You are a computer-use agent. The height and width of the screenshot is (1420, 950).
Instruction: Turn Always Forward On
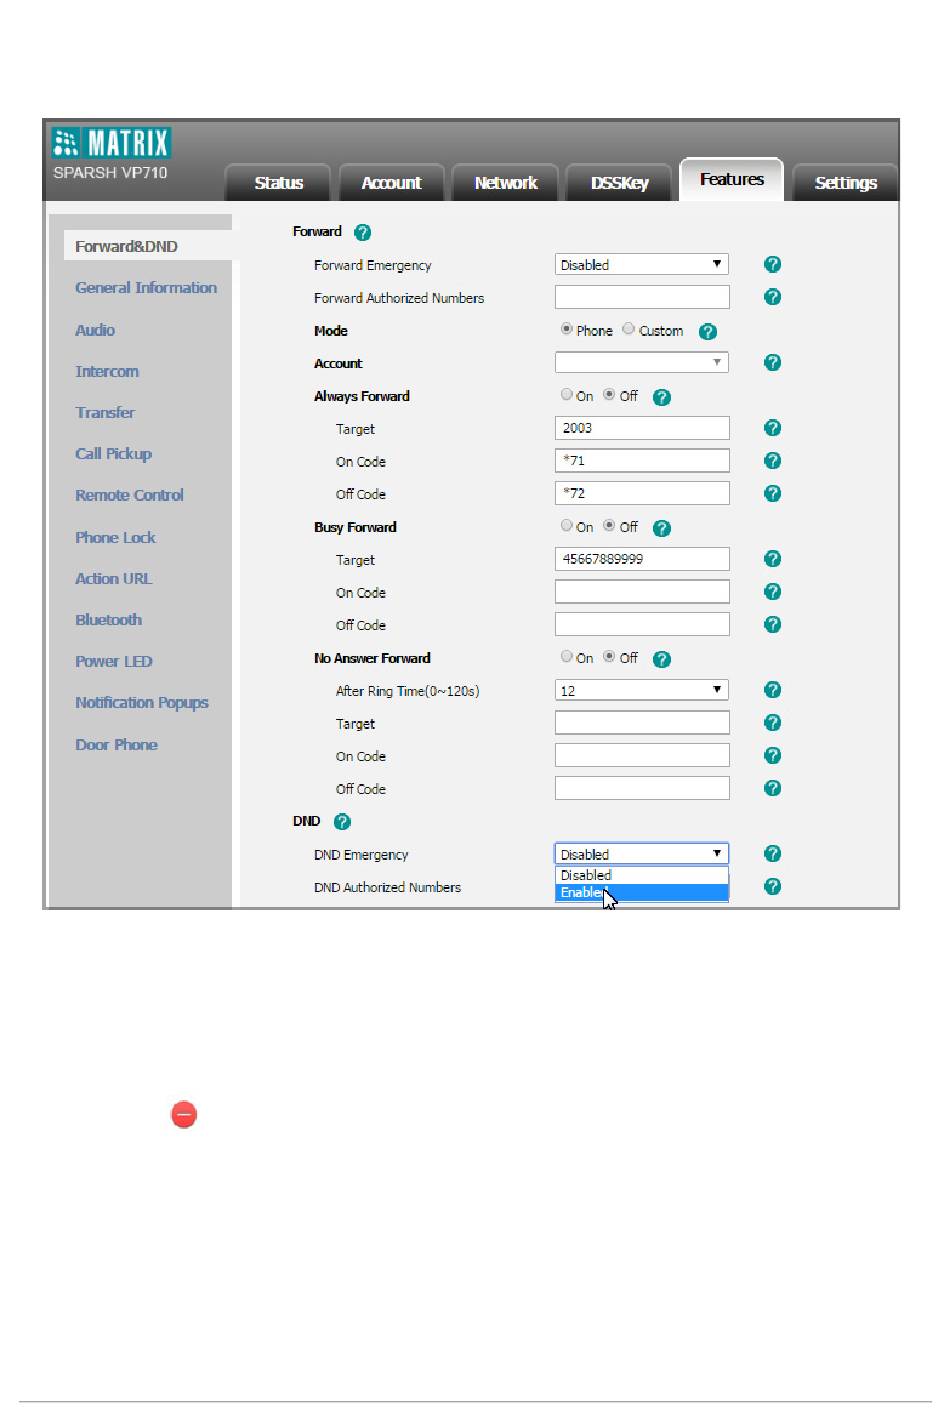(567, 395)
